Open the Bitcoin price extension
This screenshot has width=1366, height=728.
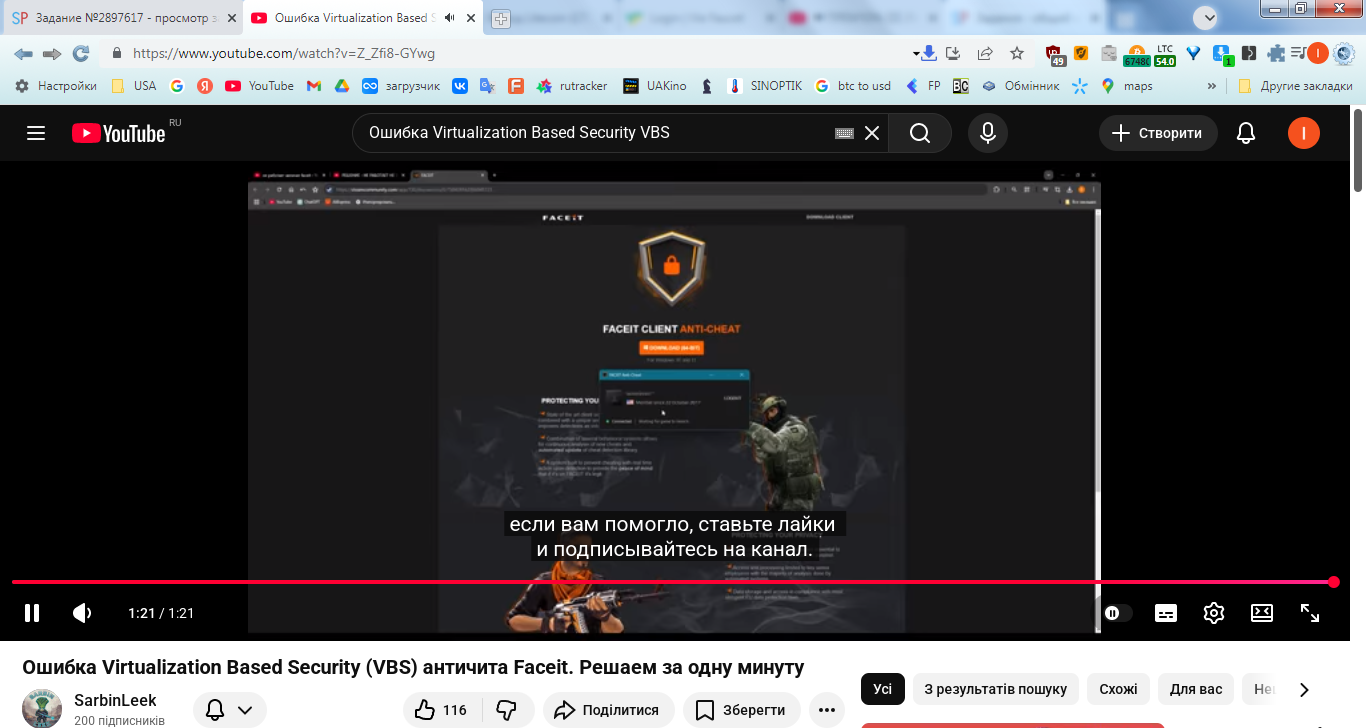pyautogui.click(x=1136, y=55)
